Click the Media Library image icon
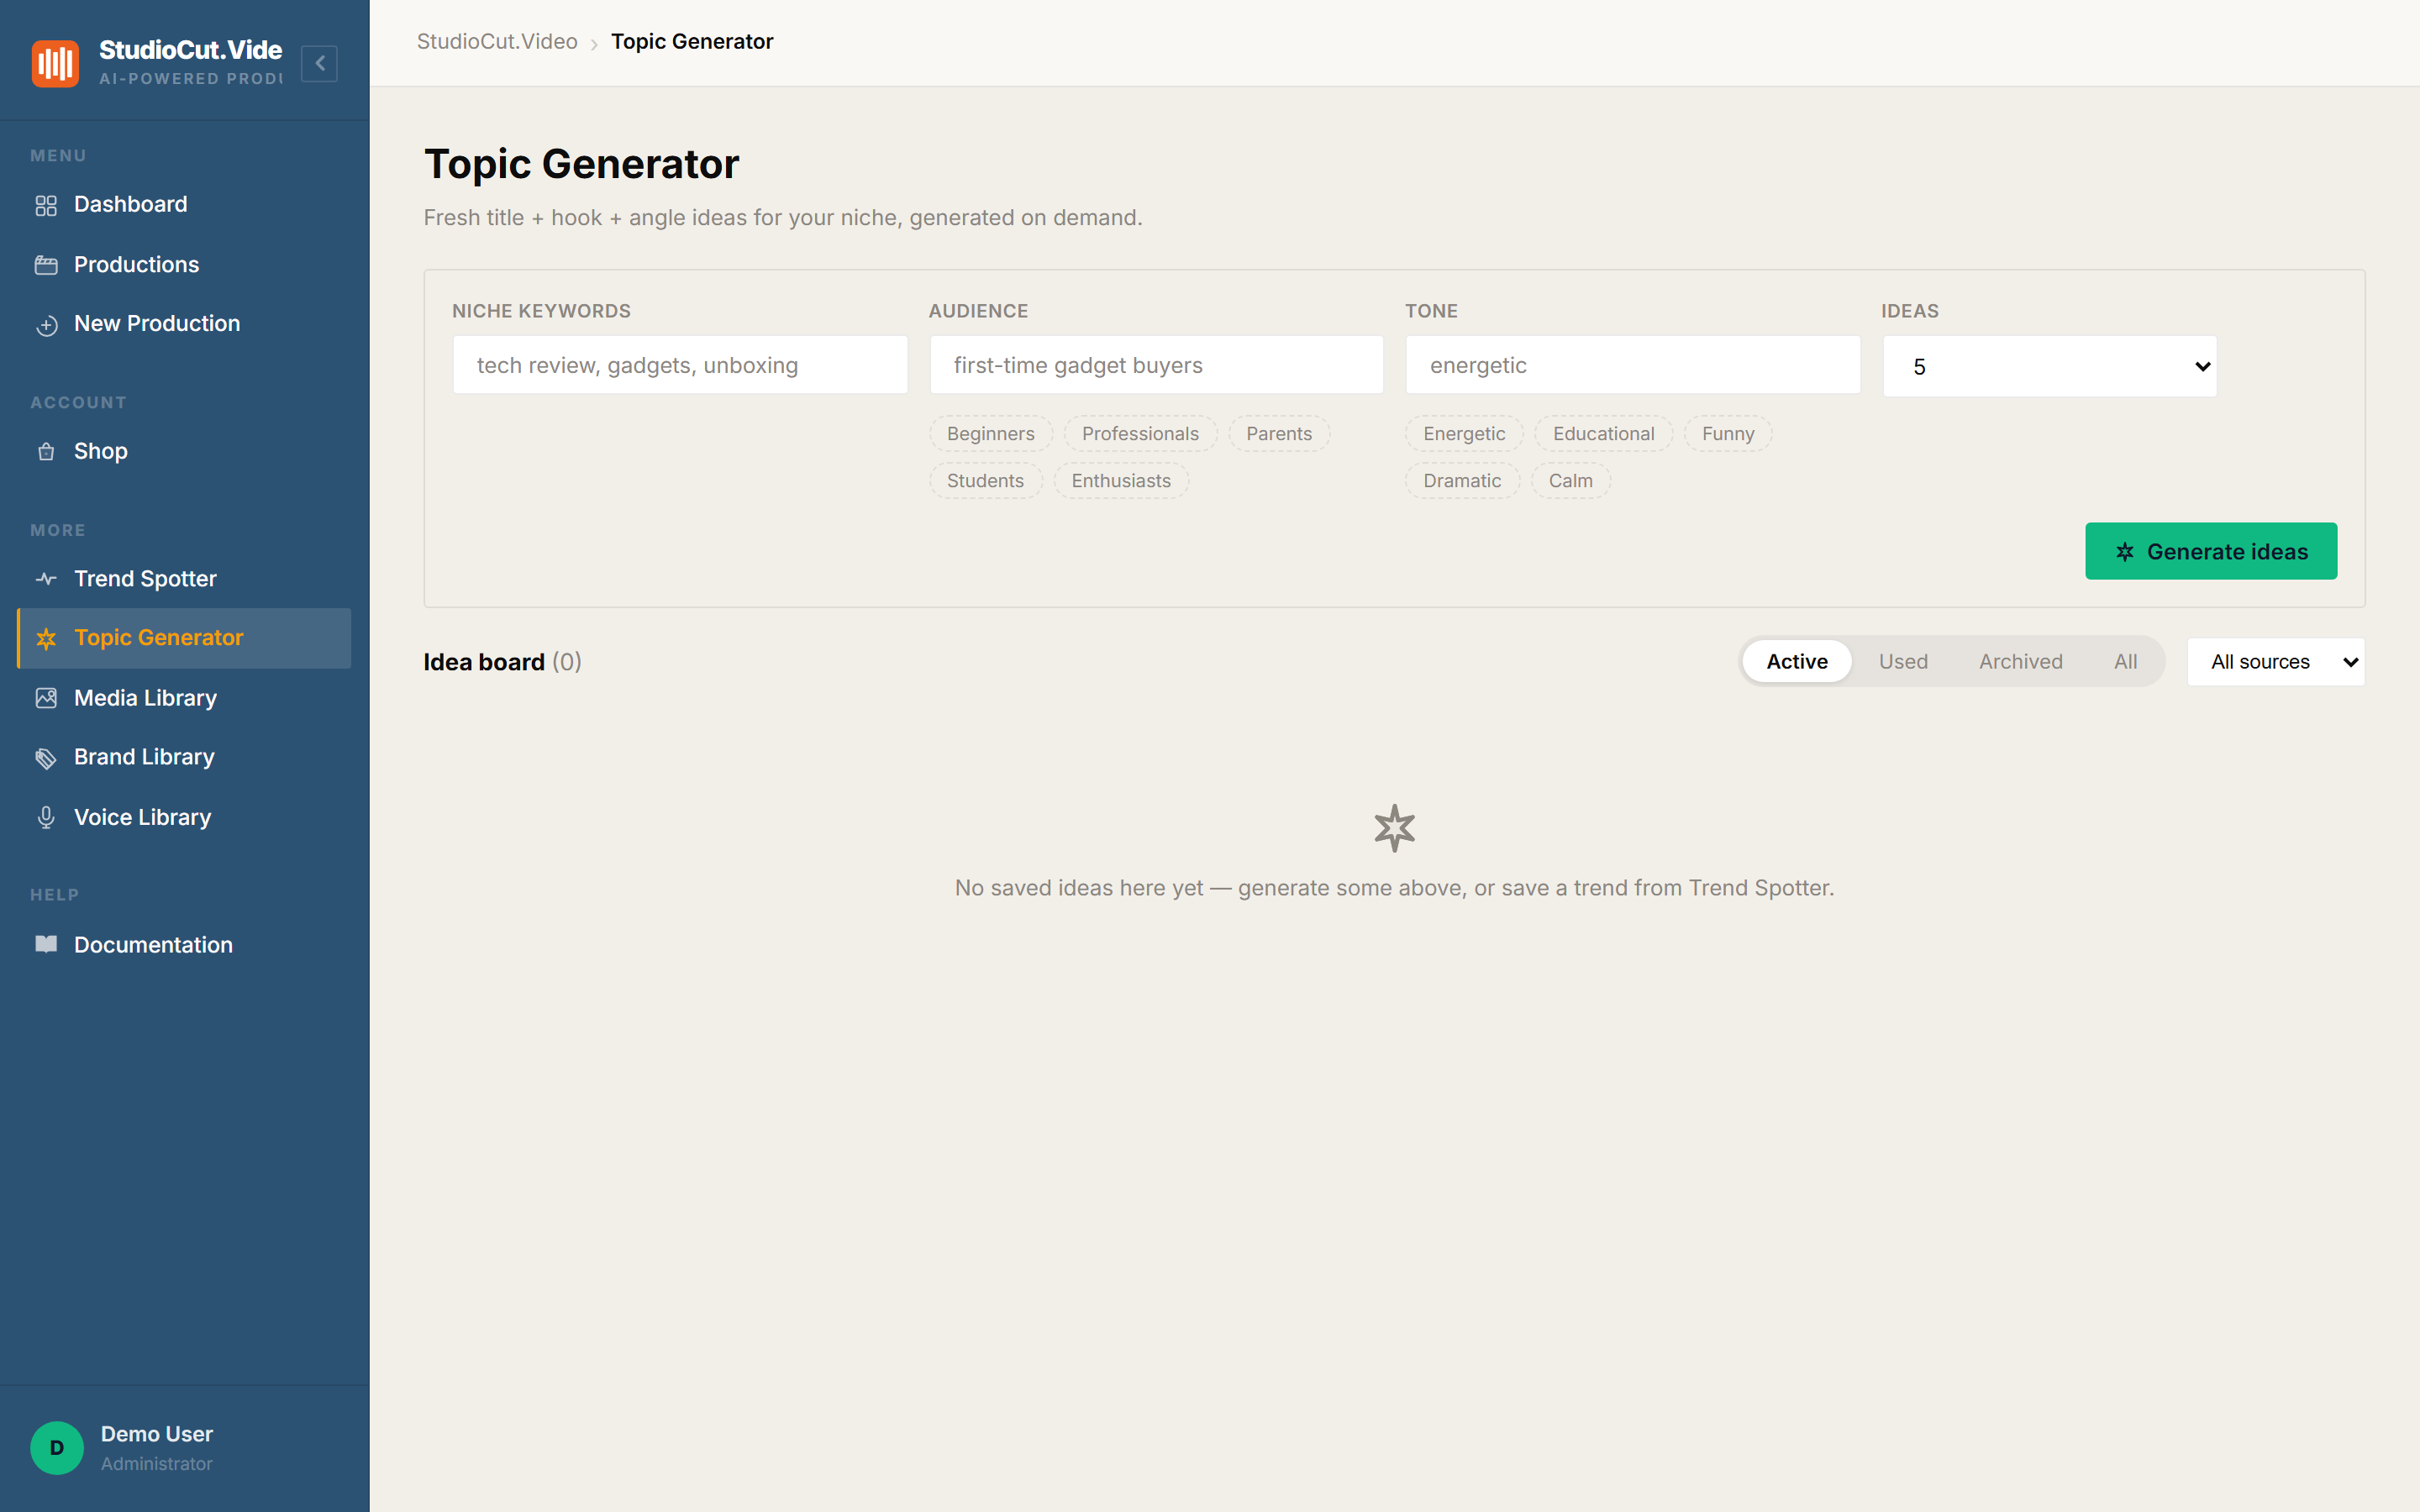Screen dimensions: 2420x1512 click(46, 698)
